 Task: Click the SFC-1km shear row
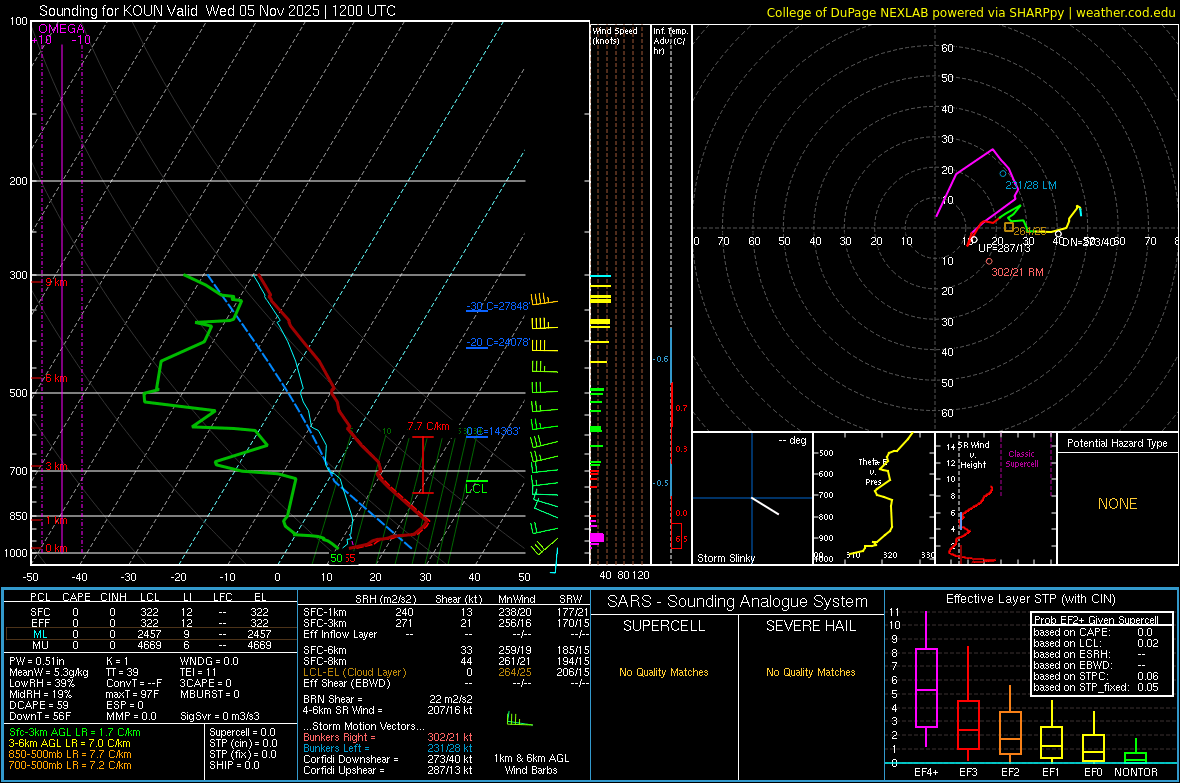[x=446, y=612]
